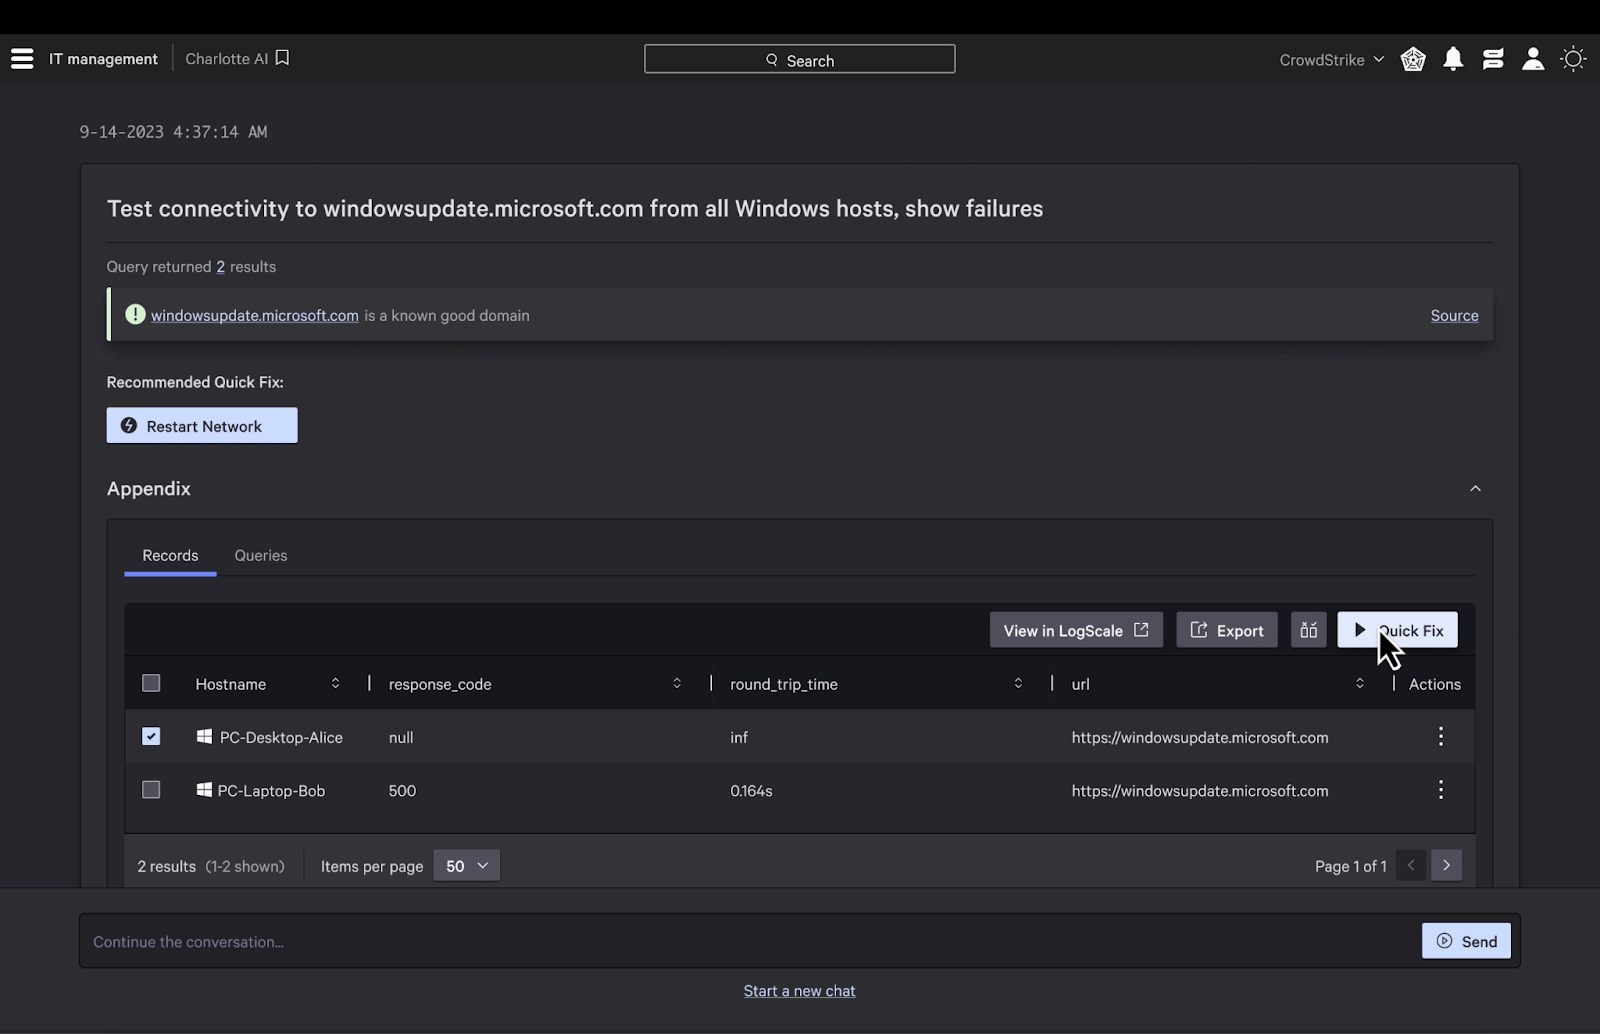The width and height of the screenshot is (1600, 1034).
Task: Open IT management section
Action: click(x=103, y=59)
